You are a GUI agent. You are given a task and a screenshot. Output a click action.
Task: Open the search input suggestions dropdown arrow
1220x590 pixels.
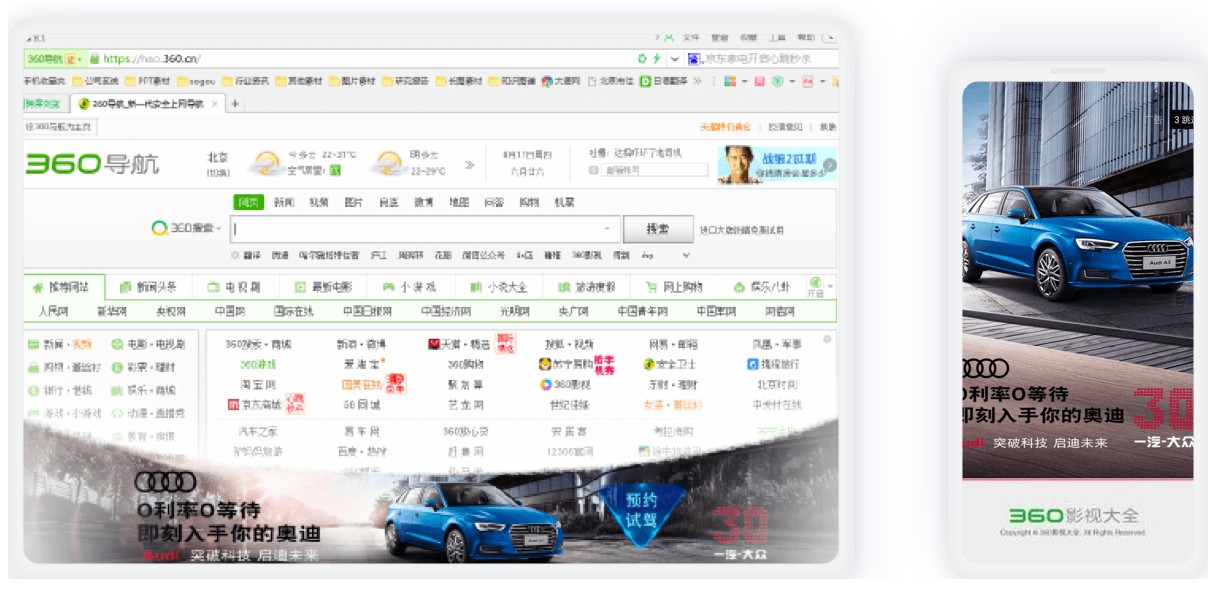(x=608, y=229)
